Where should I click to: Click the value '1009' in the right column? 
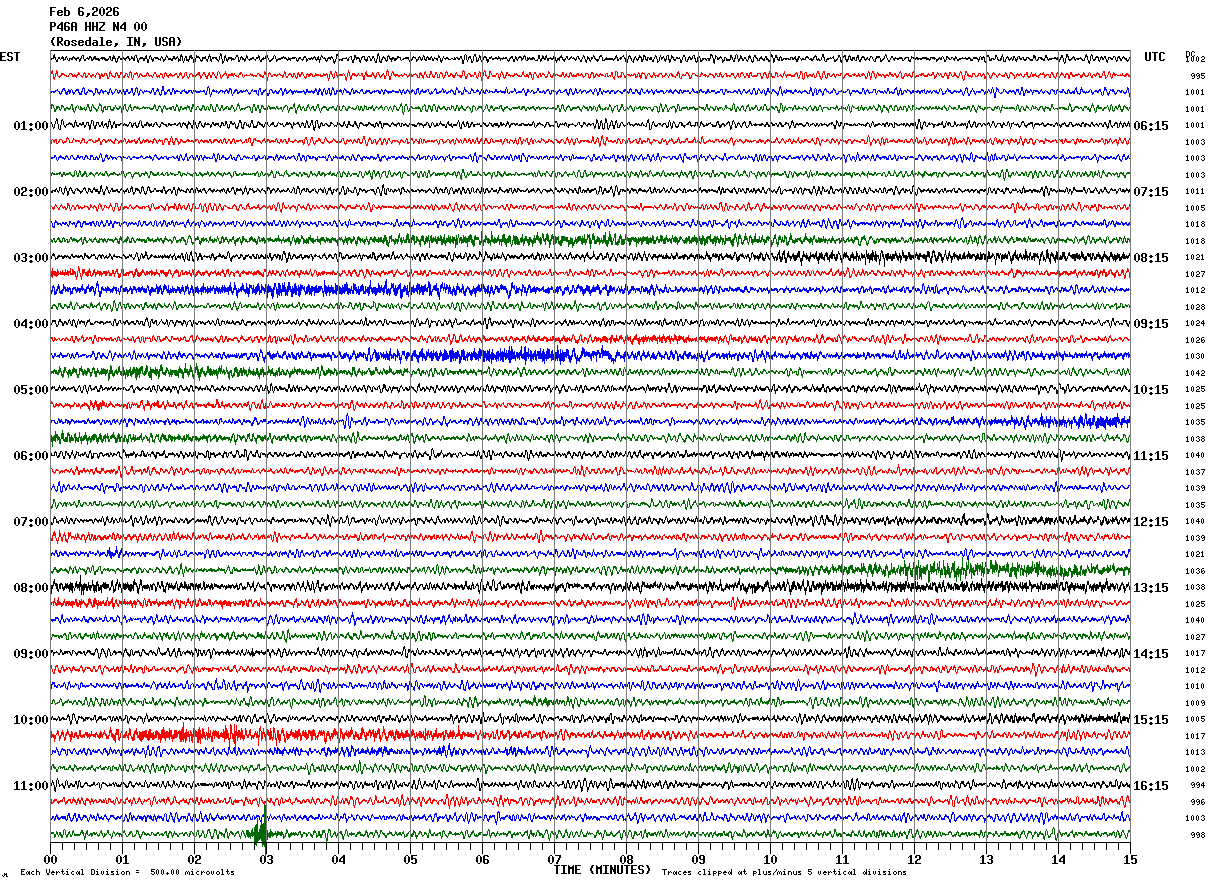(1195, 703)
